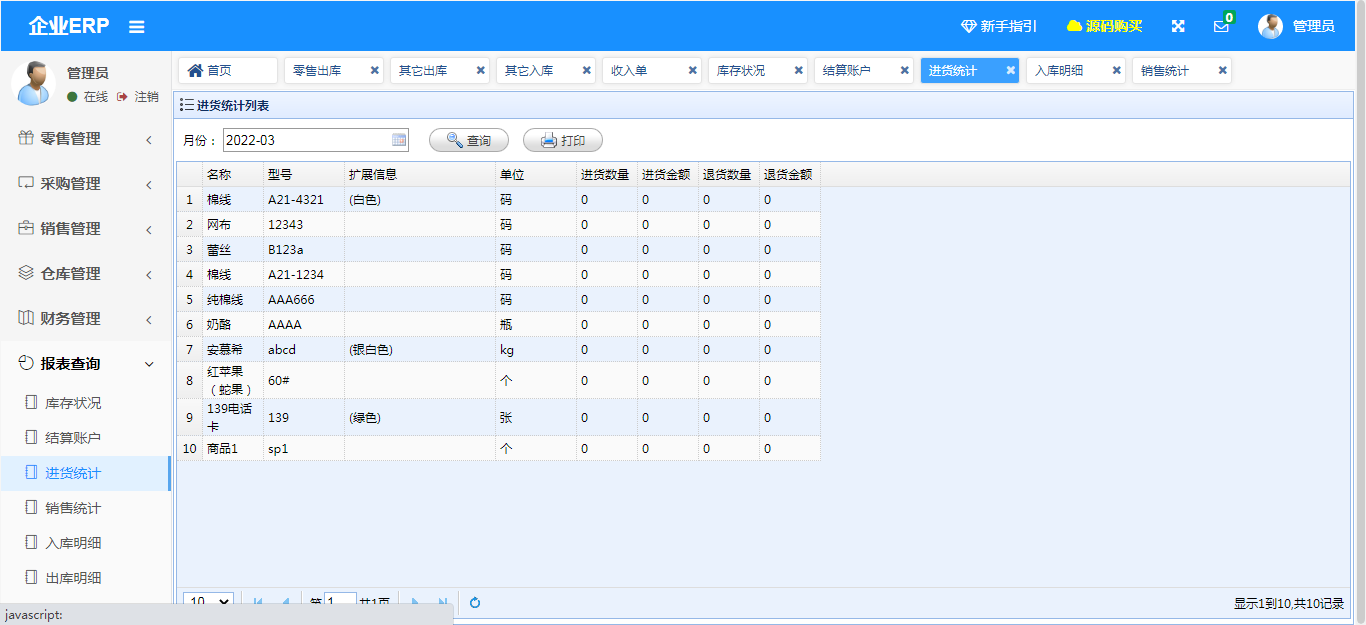Click the hamburger menu icon

pos(137,27)
